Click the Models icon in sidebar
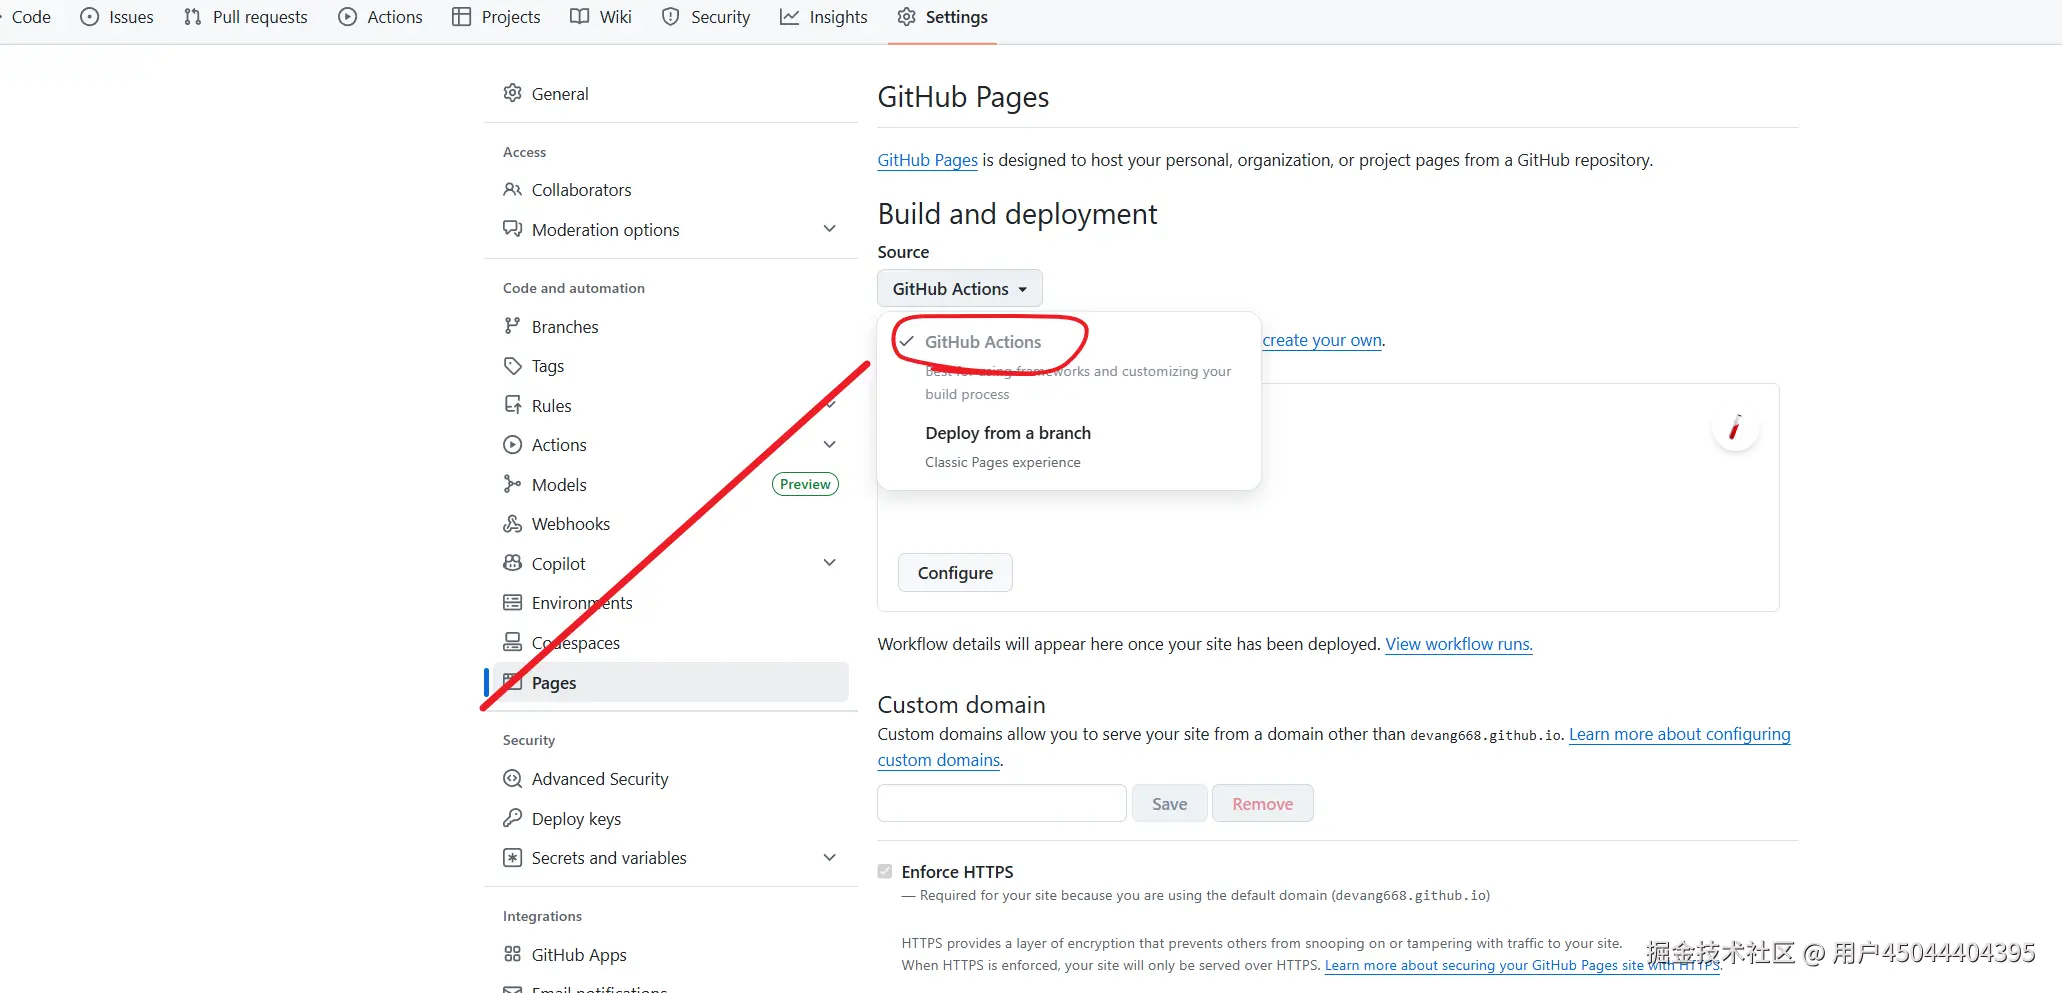The image size is (2062, 993). tap(513, 484)
